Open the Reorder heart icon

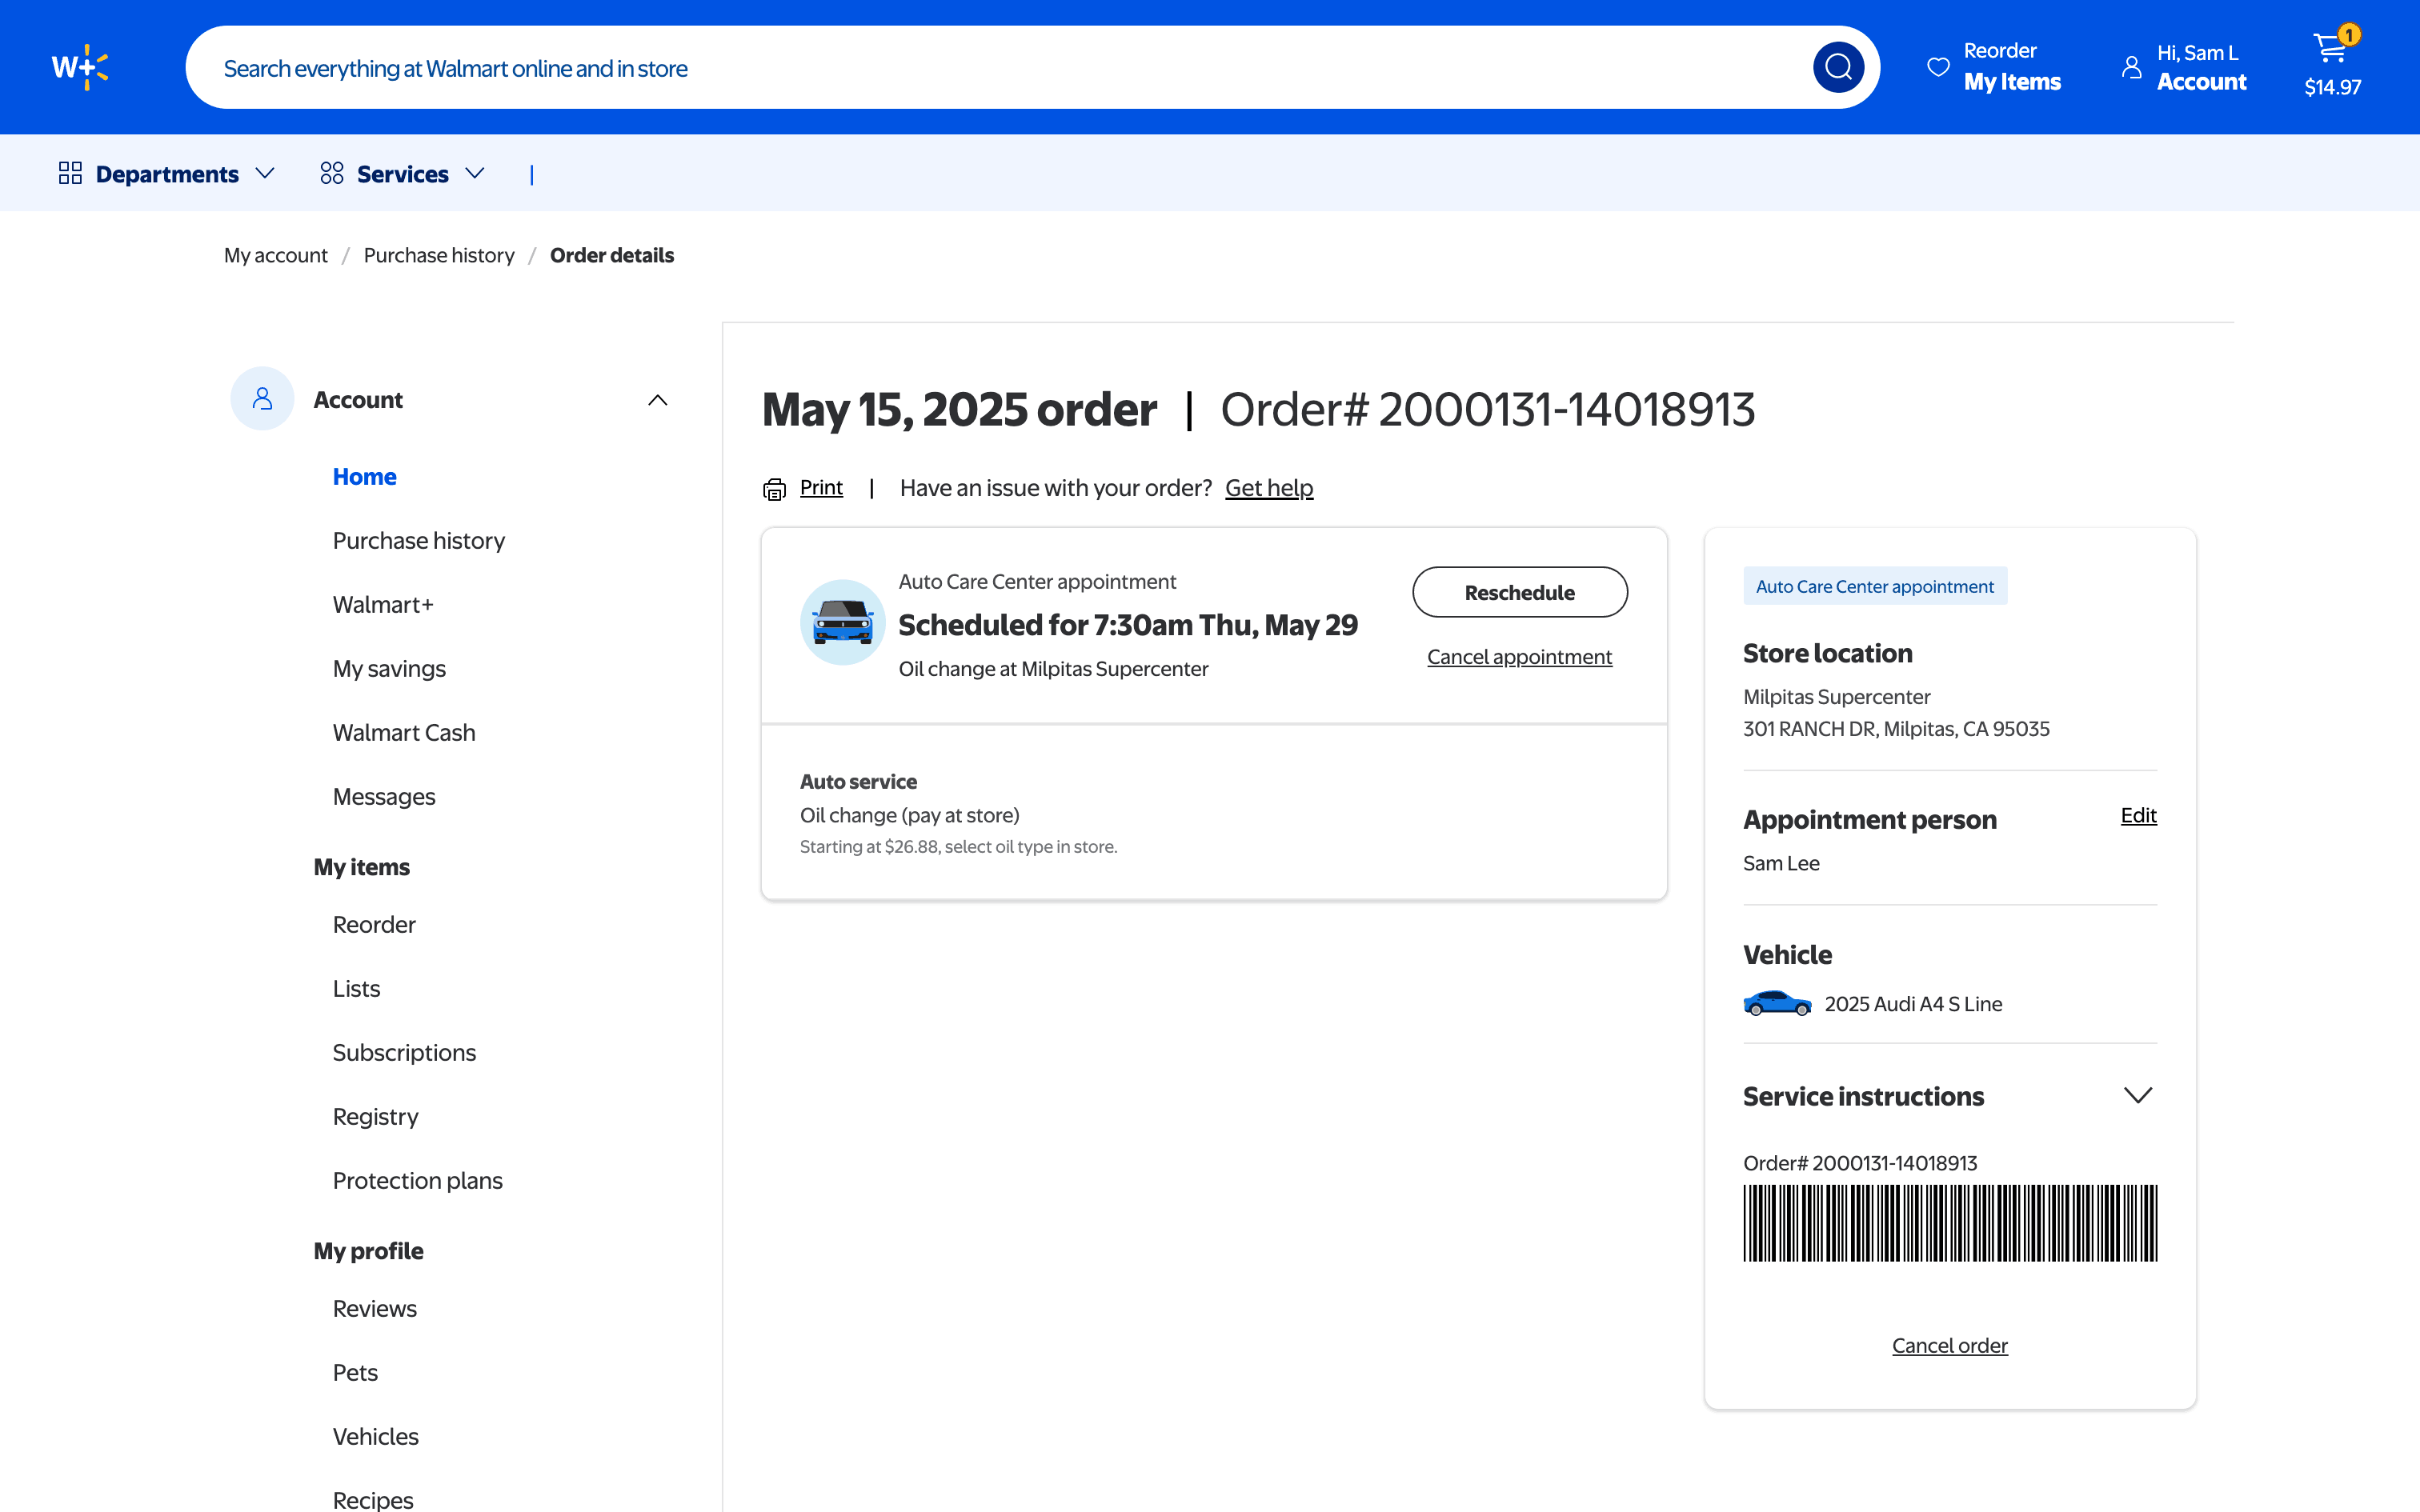coord(1938,67)
